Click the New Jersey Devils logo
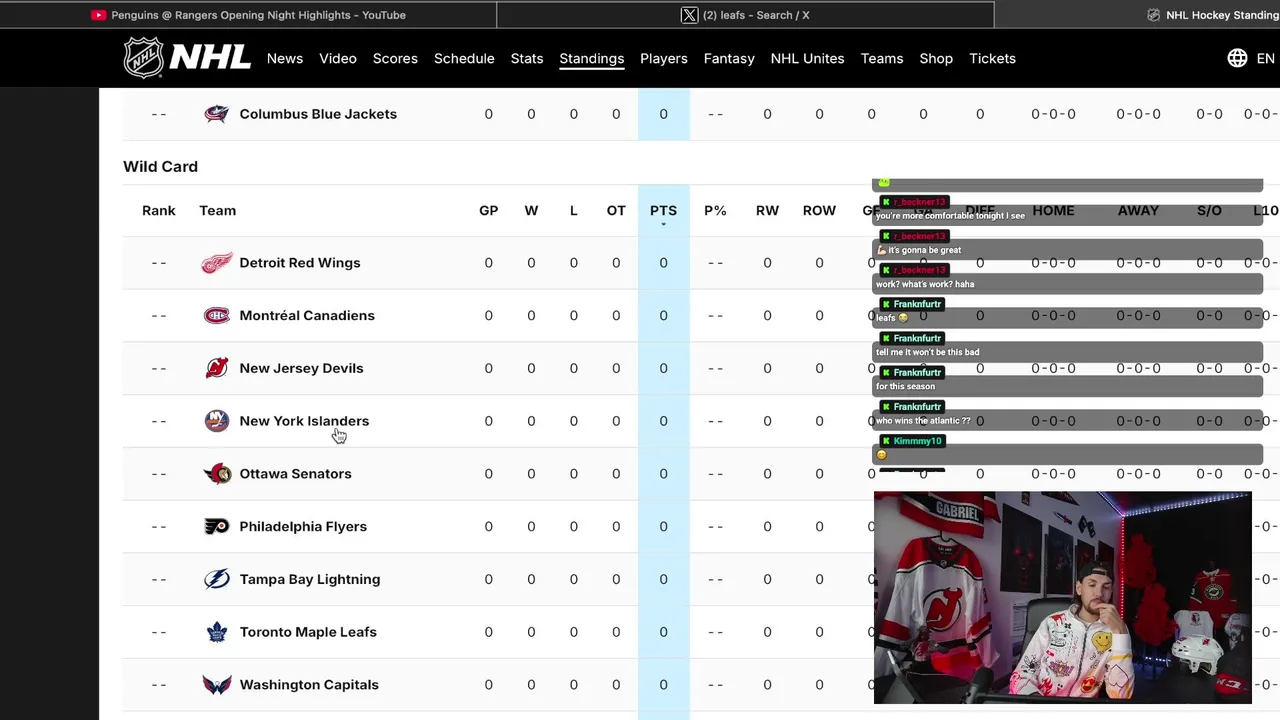Image resolution: width=1280 pixels, height=720 pixels. pos(217,368)
